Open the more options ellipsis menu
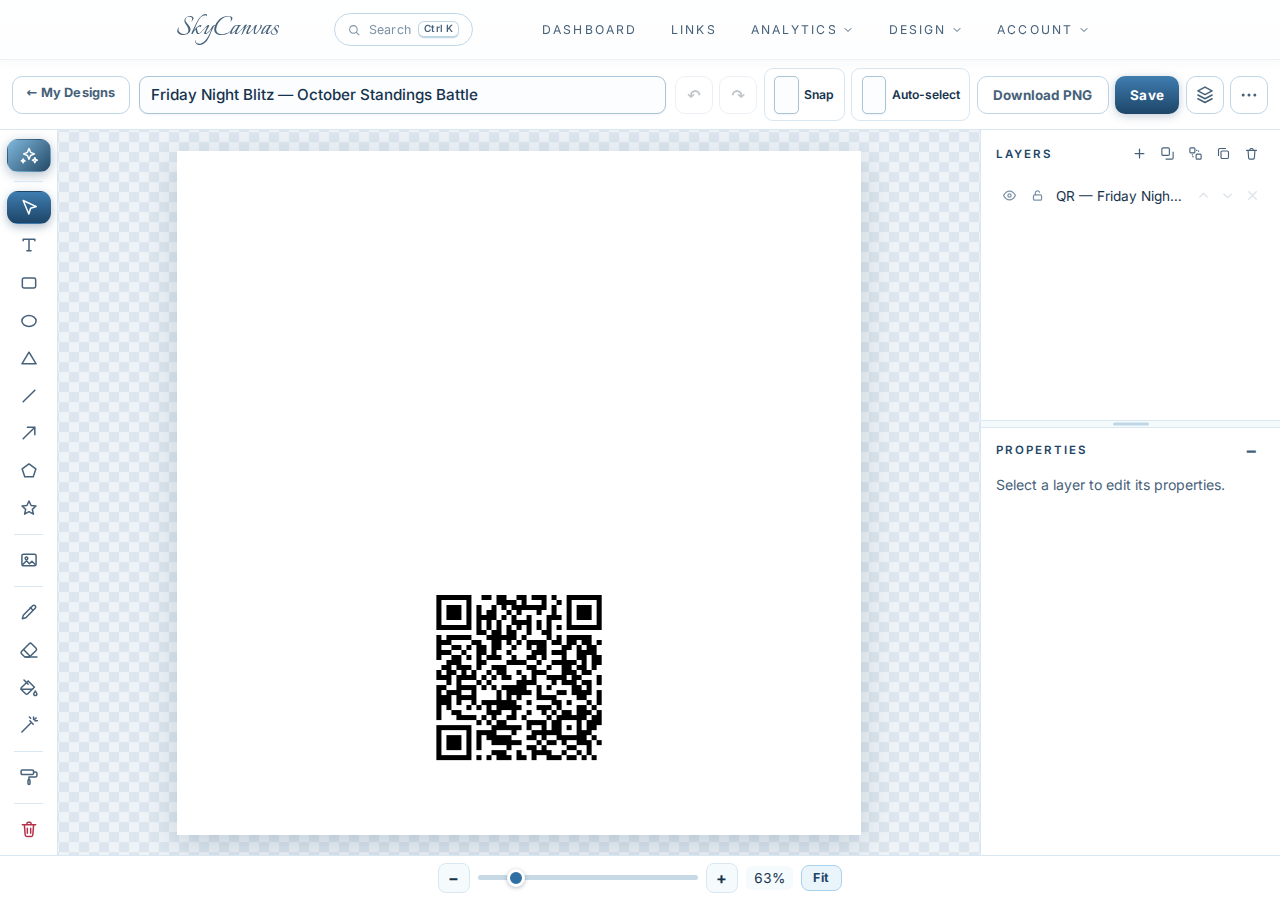This screenshot has height=900, width=1280. pos(1249,95)
